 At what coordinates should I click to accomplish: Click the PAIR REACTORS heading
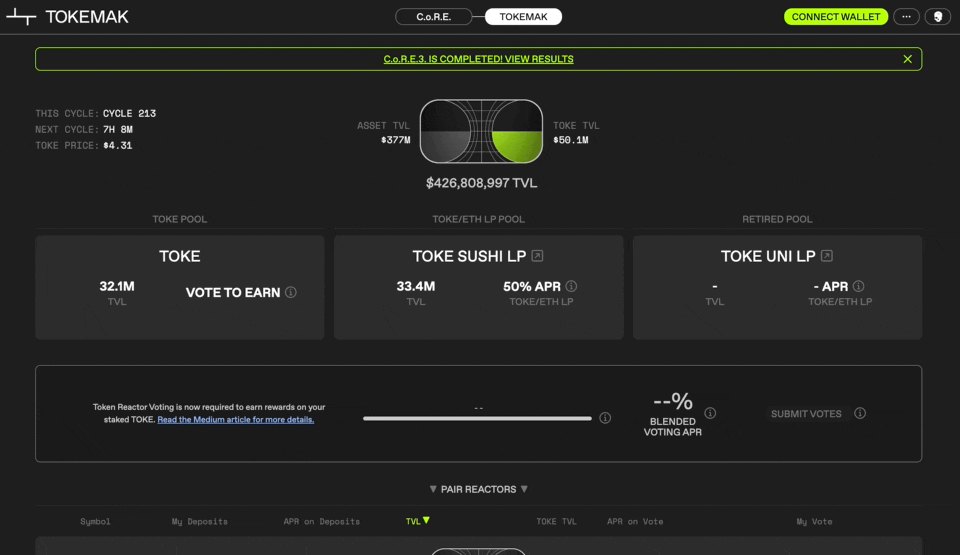point(478,489)
